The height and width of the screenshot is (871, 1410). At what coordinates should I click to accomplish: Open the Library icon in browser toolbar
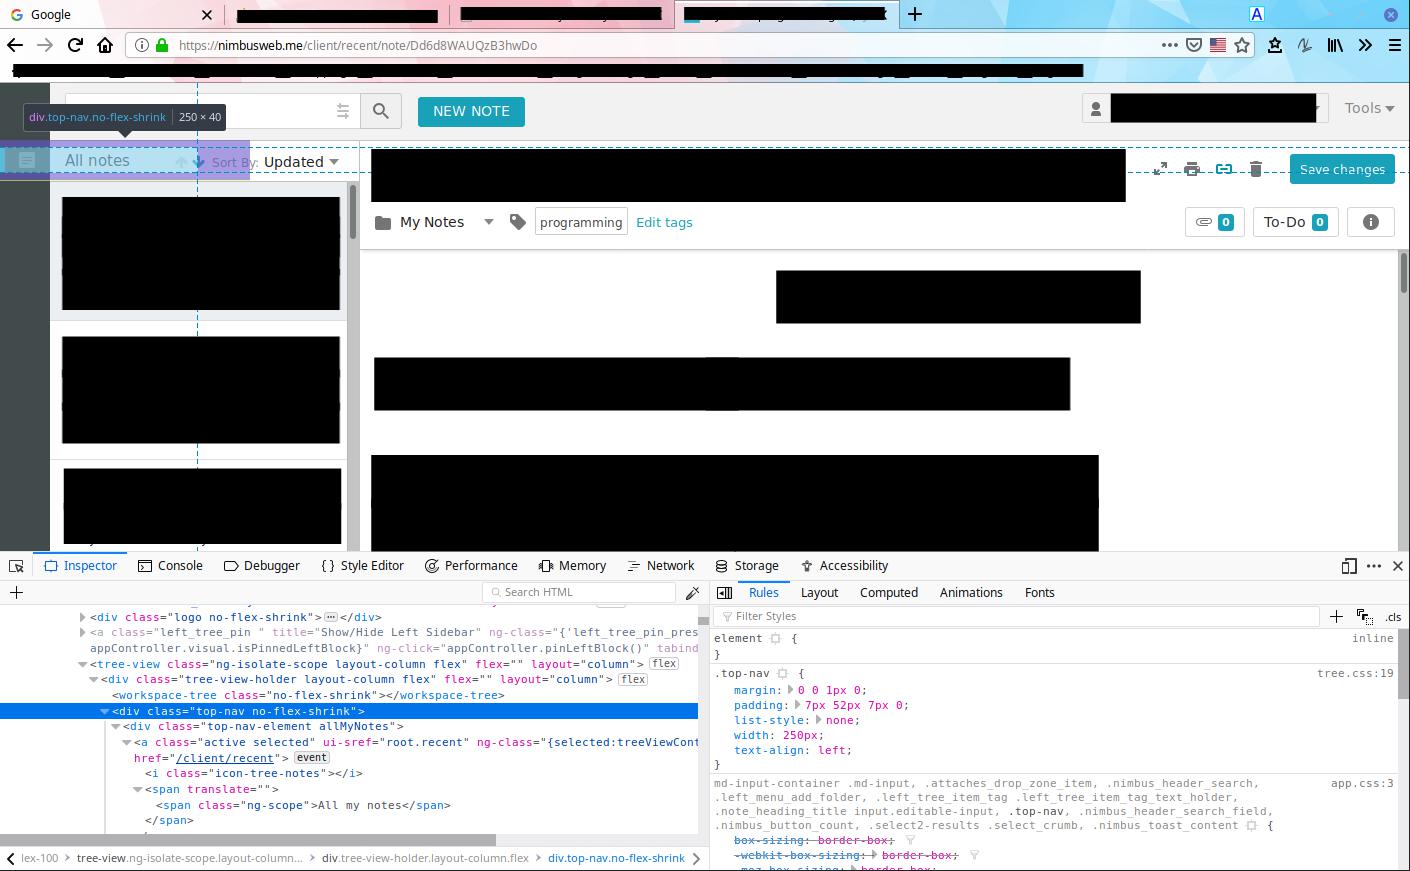(x=1335, y=45)
